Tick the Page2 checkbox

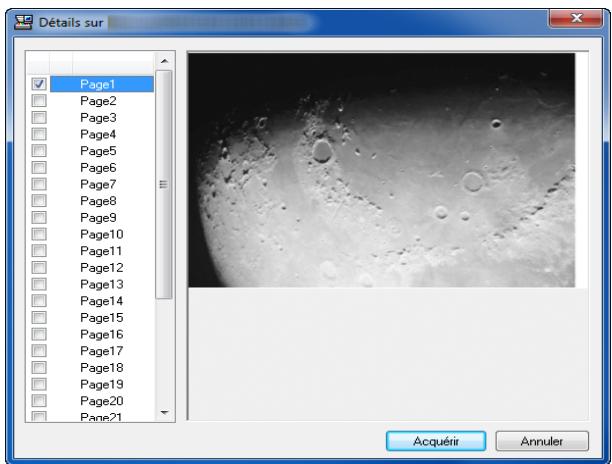click(x=38, y=101)
